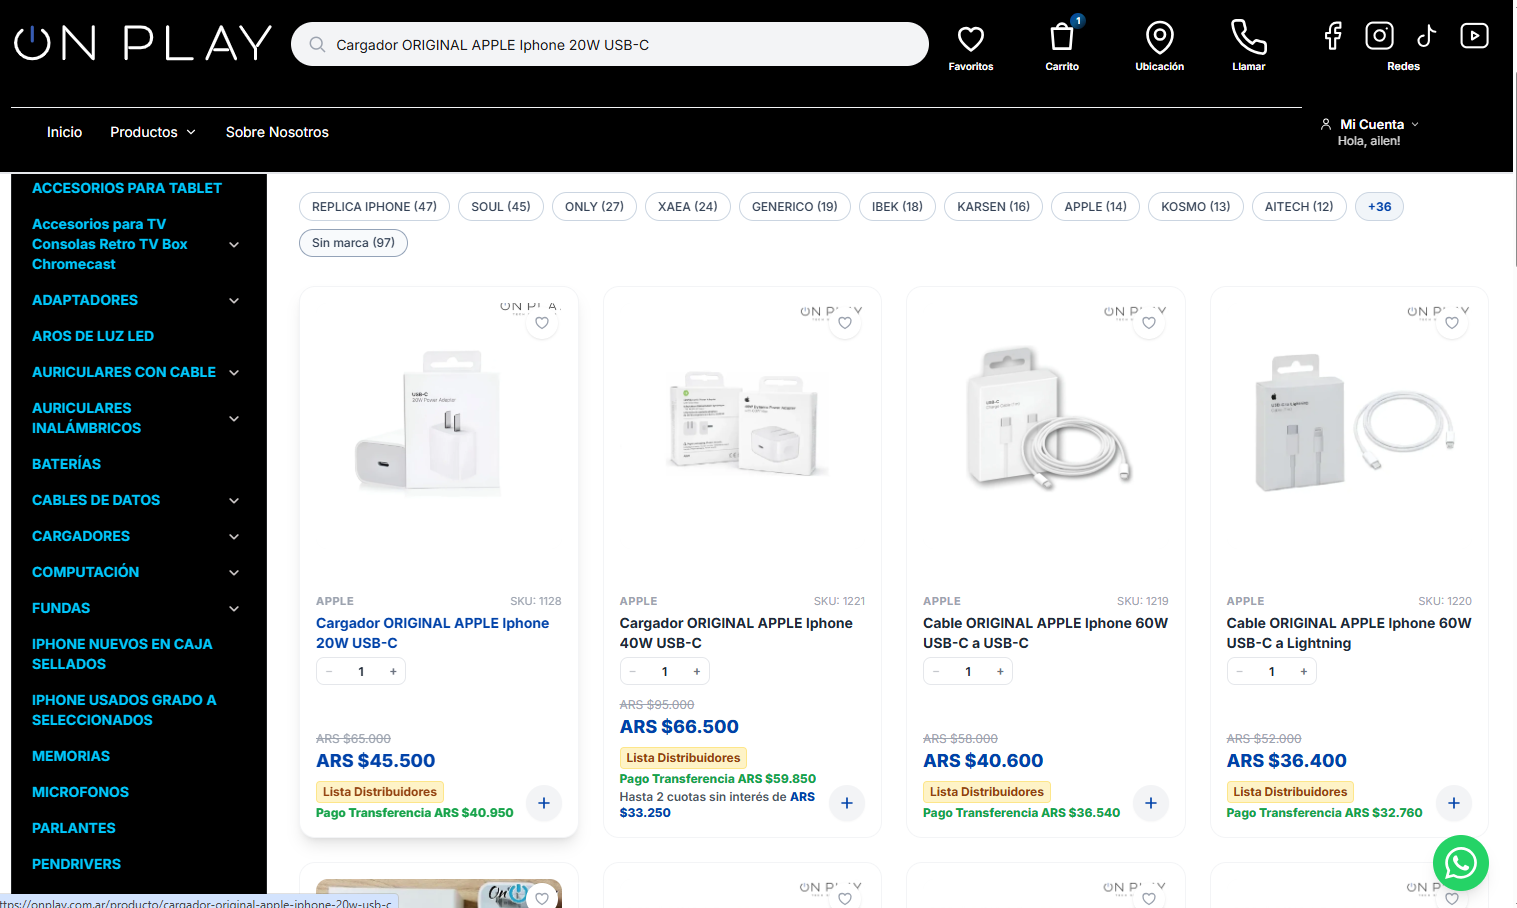Open the Carrito shopping bag icon

click(x=1062, y=38)
